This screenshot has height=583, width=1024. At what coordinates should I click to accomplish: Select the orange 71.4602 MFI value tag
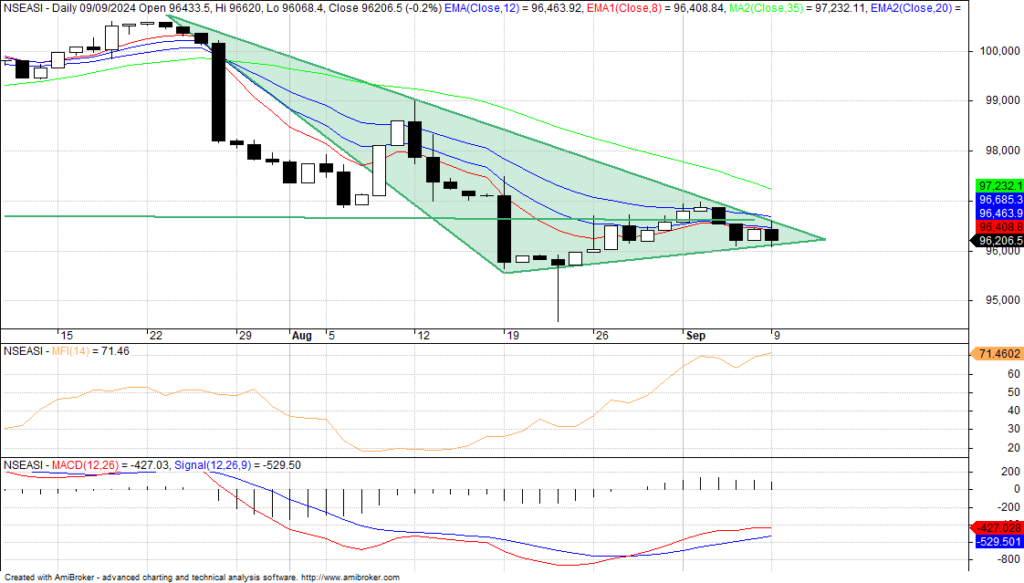coord(996,354)
